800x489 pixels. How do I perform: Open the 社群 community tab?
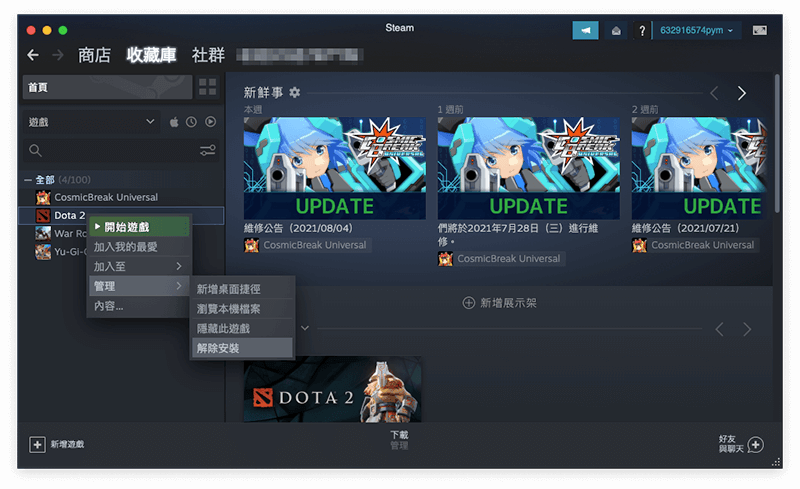(x=208, y=55)
